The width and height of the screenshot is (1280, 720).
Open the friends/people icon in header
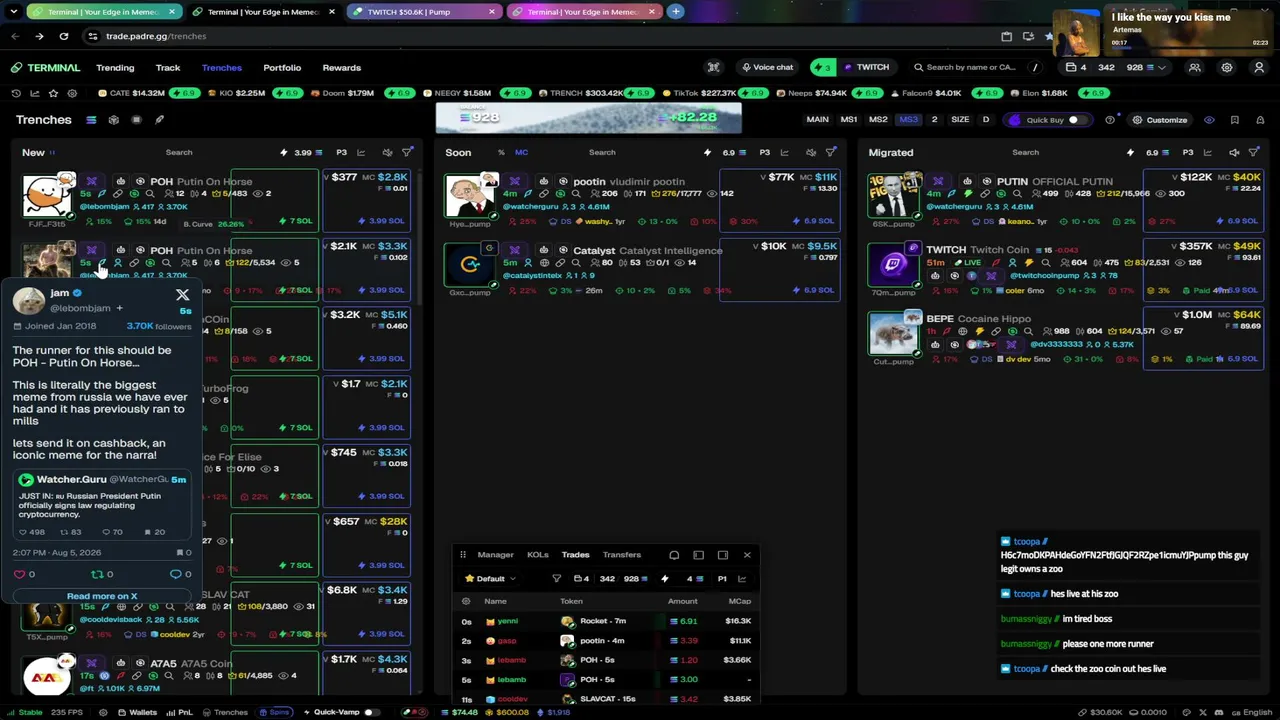click(1194, 68)
